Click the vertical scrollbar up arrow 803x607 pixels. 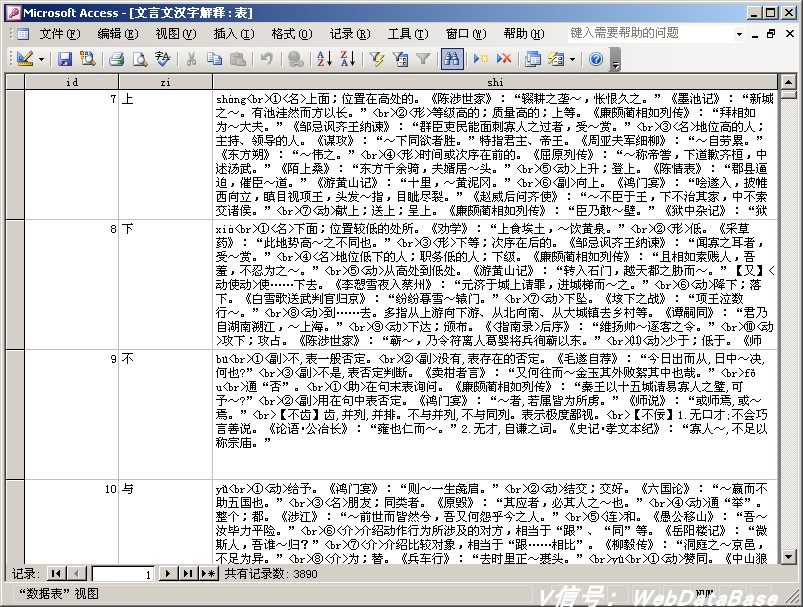point(788,81)
